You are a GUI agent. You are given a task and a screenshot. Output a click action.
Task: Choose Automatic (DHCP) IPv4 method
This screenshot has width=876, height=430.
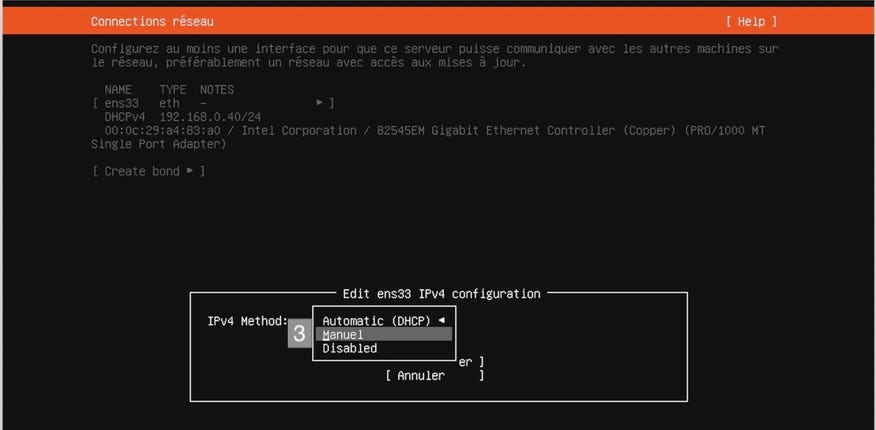376,320
